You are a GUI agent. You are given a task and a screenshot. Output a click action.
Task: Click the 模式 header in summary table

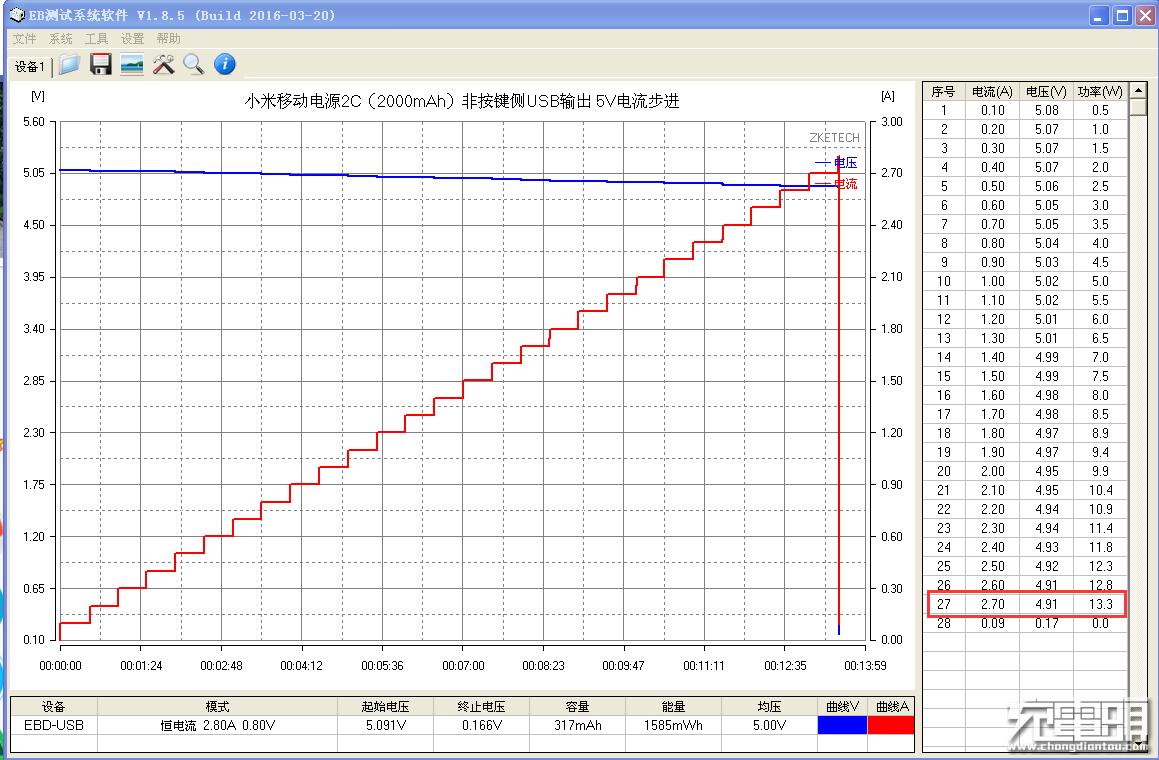click(217, 707)
